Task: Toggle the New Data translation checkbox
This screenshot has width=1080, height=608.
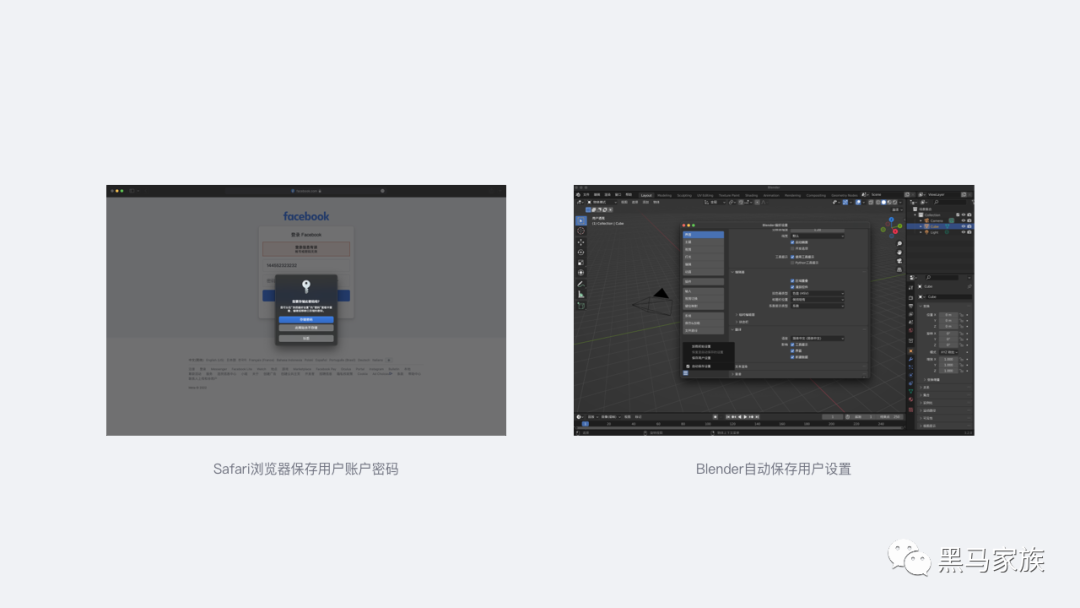Action: click(792, 357)
